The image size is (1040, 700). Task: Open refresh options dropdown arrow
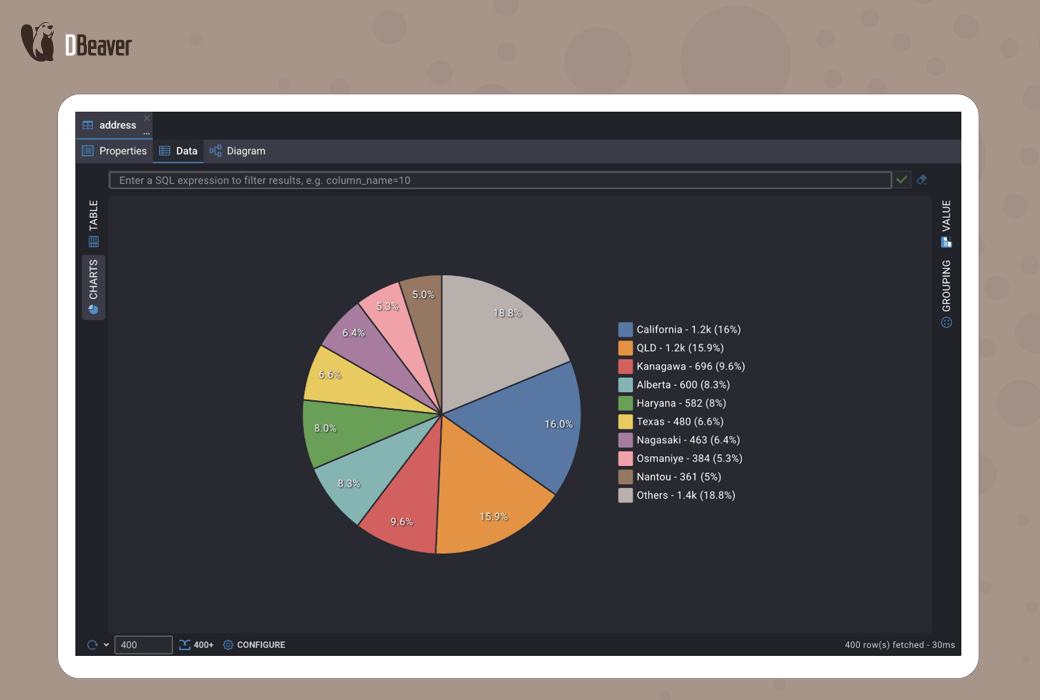click(106, 645)
